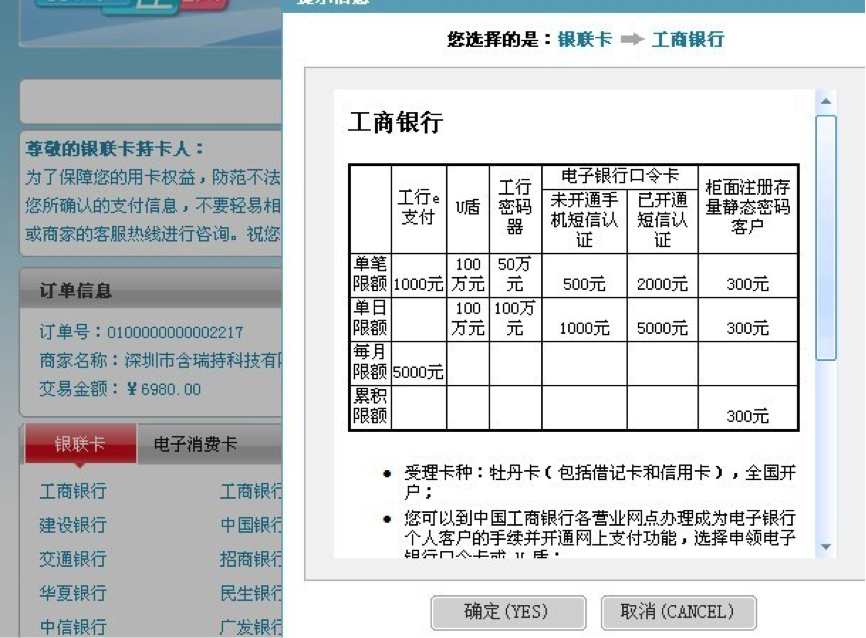Click scrollbar down arrow in bank info panel
Viewport: 866px width, 638px height.
tap(826, 547)
